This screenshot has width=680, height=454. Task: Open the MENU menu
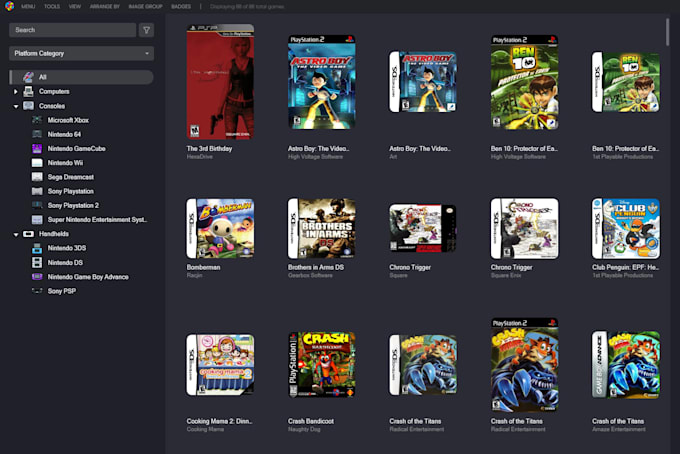pyautogui.click(x=28, y=7)
